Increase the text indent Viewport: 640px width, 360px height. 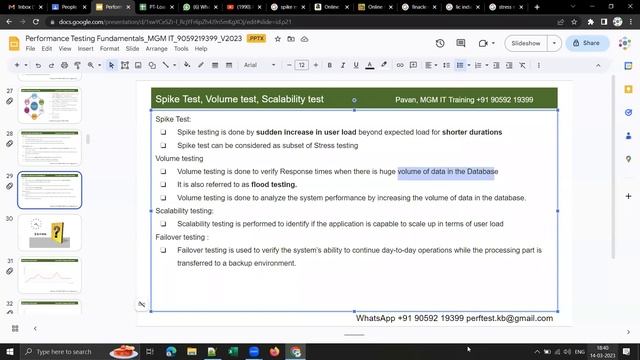click(x=509, y=65)
